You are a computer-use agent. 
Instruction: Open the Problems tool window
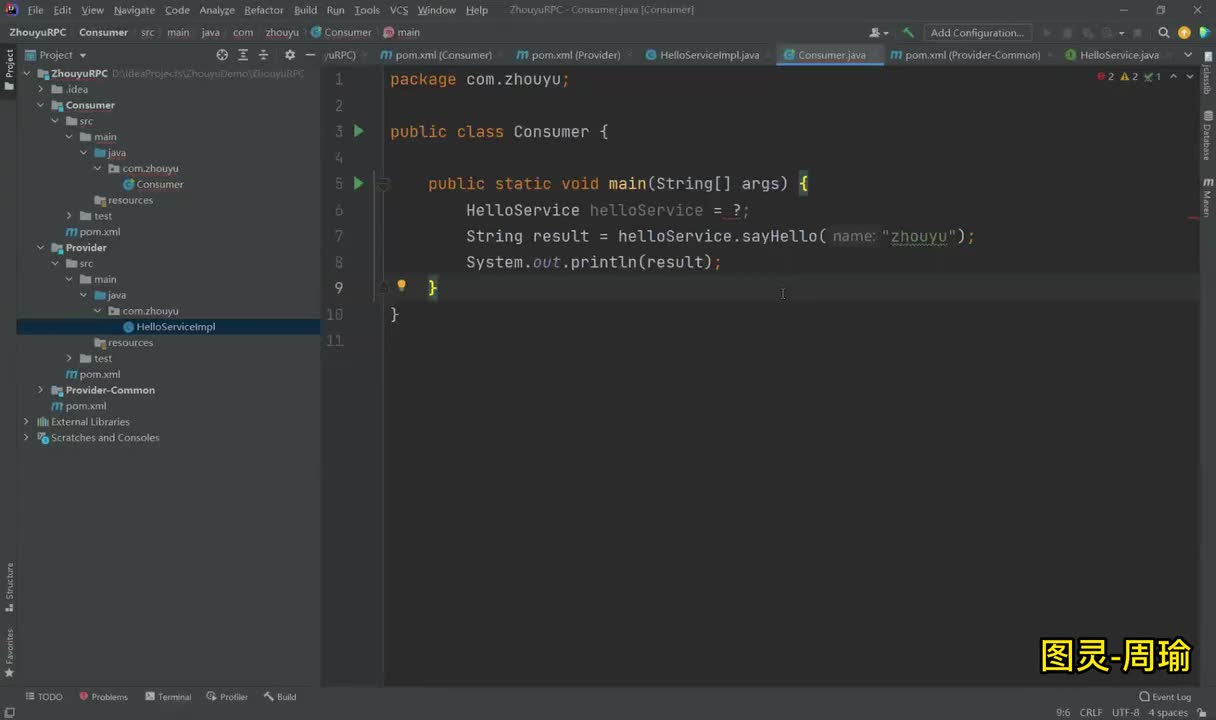tap(103, 697)
